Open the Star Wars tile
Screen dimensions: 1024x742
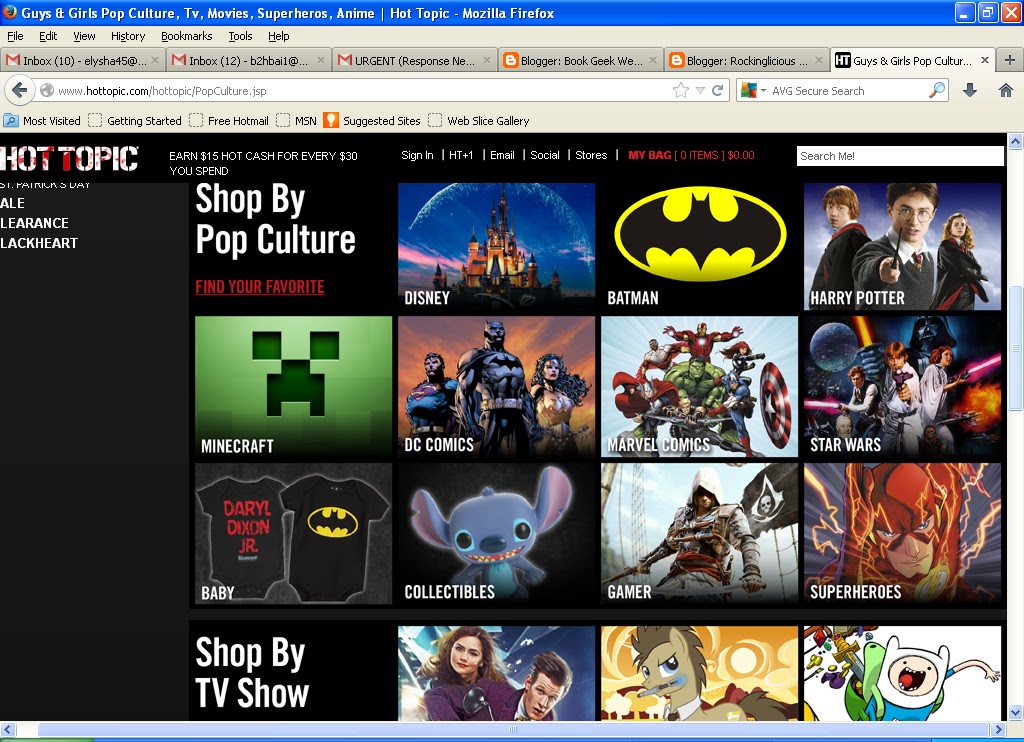(903, 387)
